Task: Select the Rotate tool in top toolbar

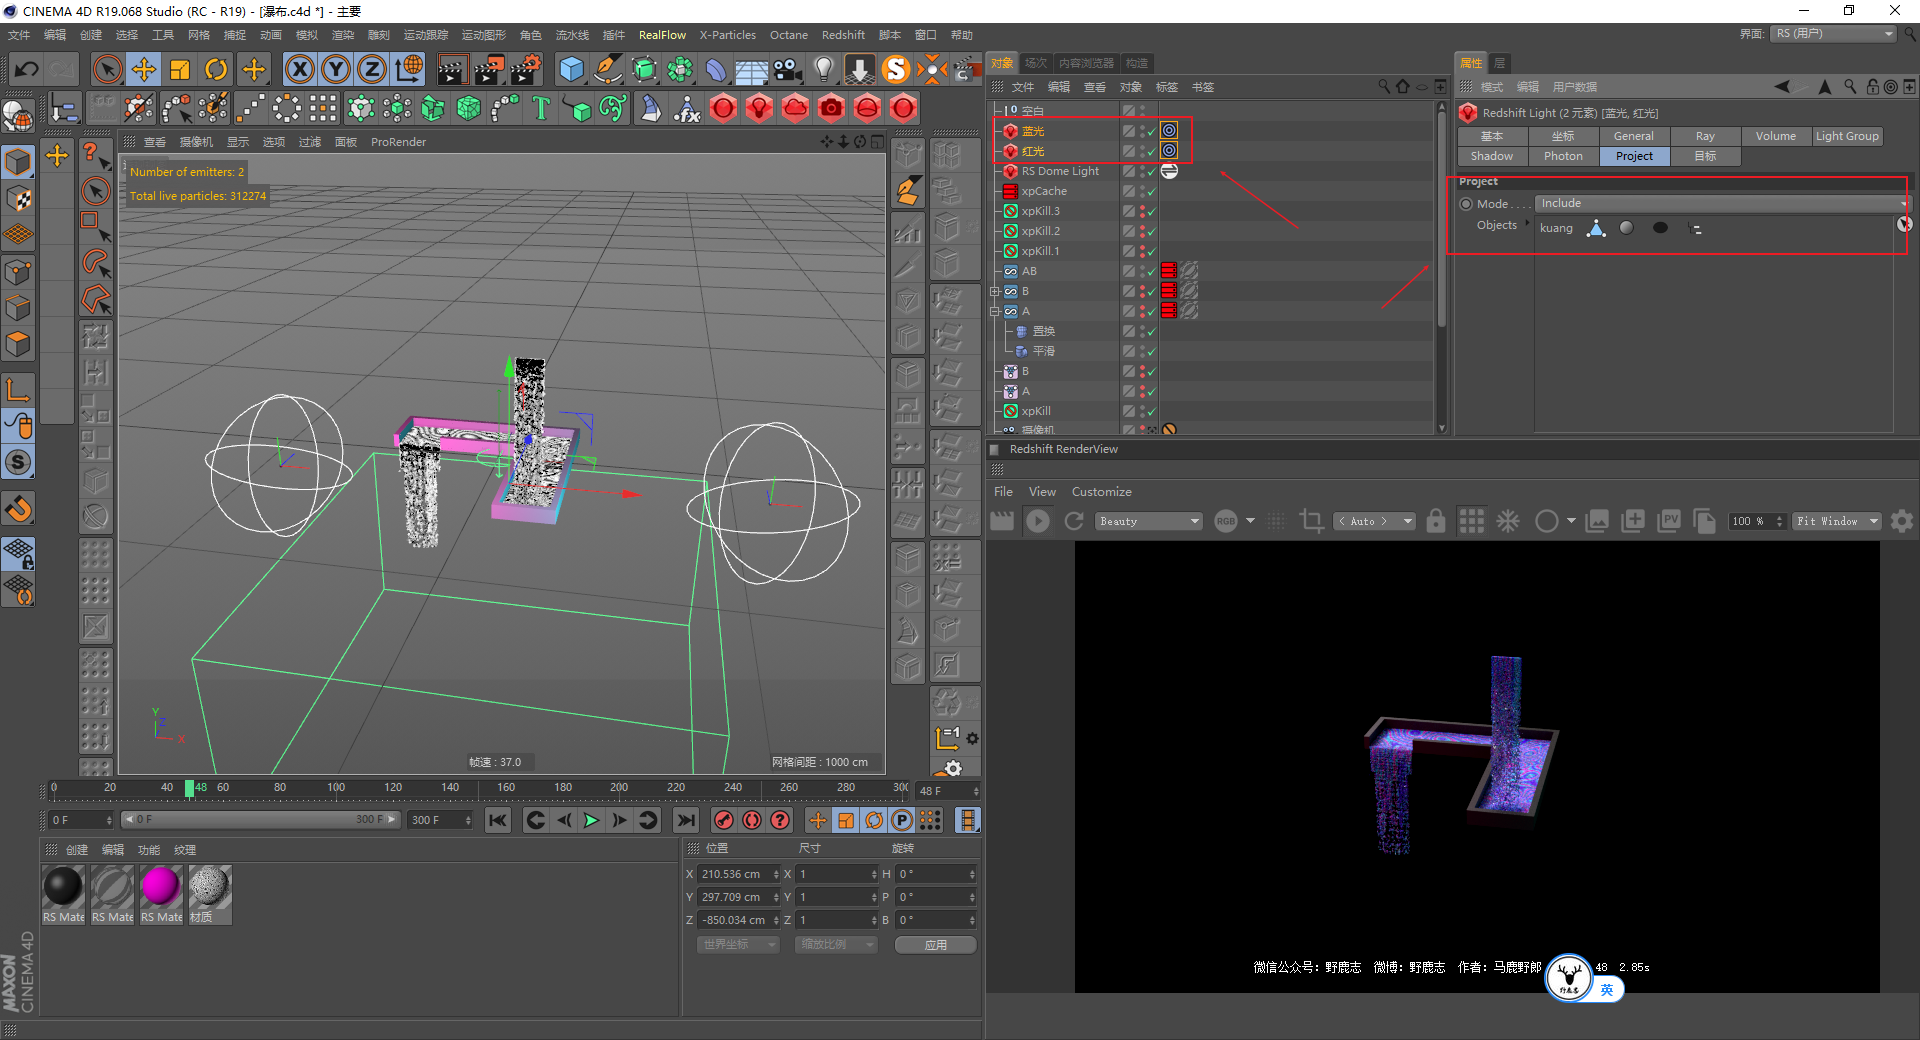Action: [216, 69]
